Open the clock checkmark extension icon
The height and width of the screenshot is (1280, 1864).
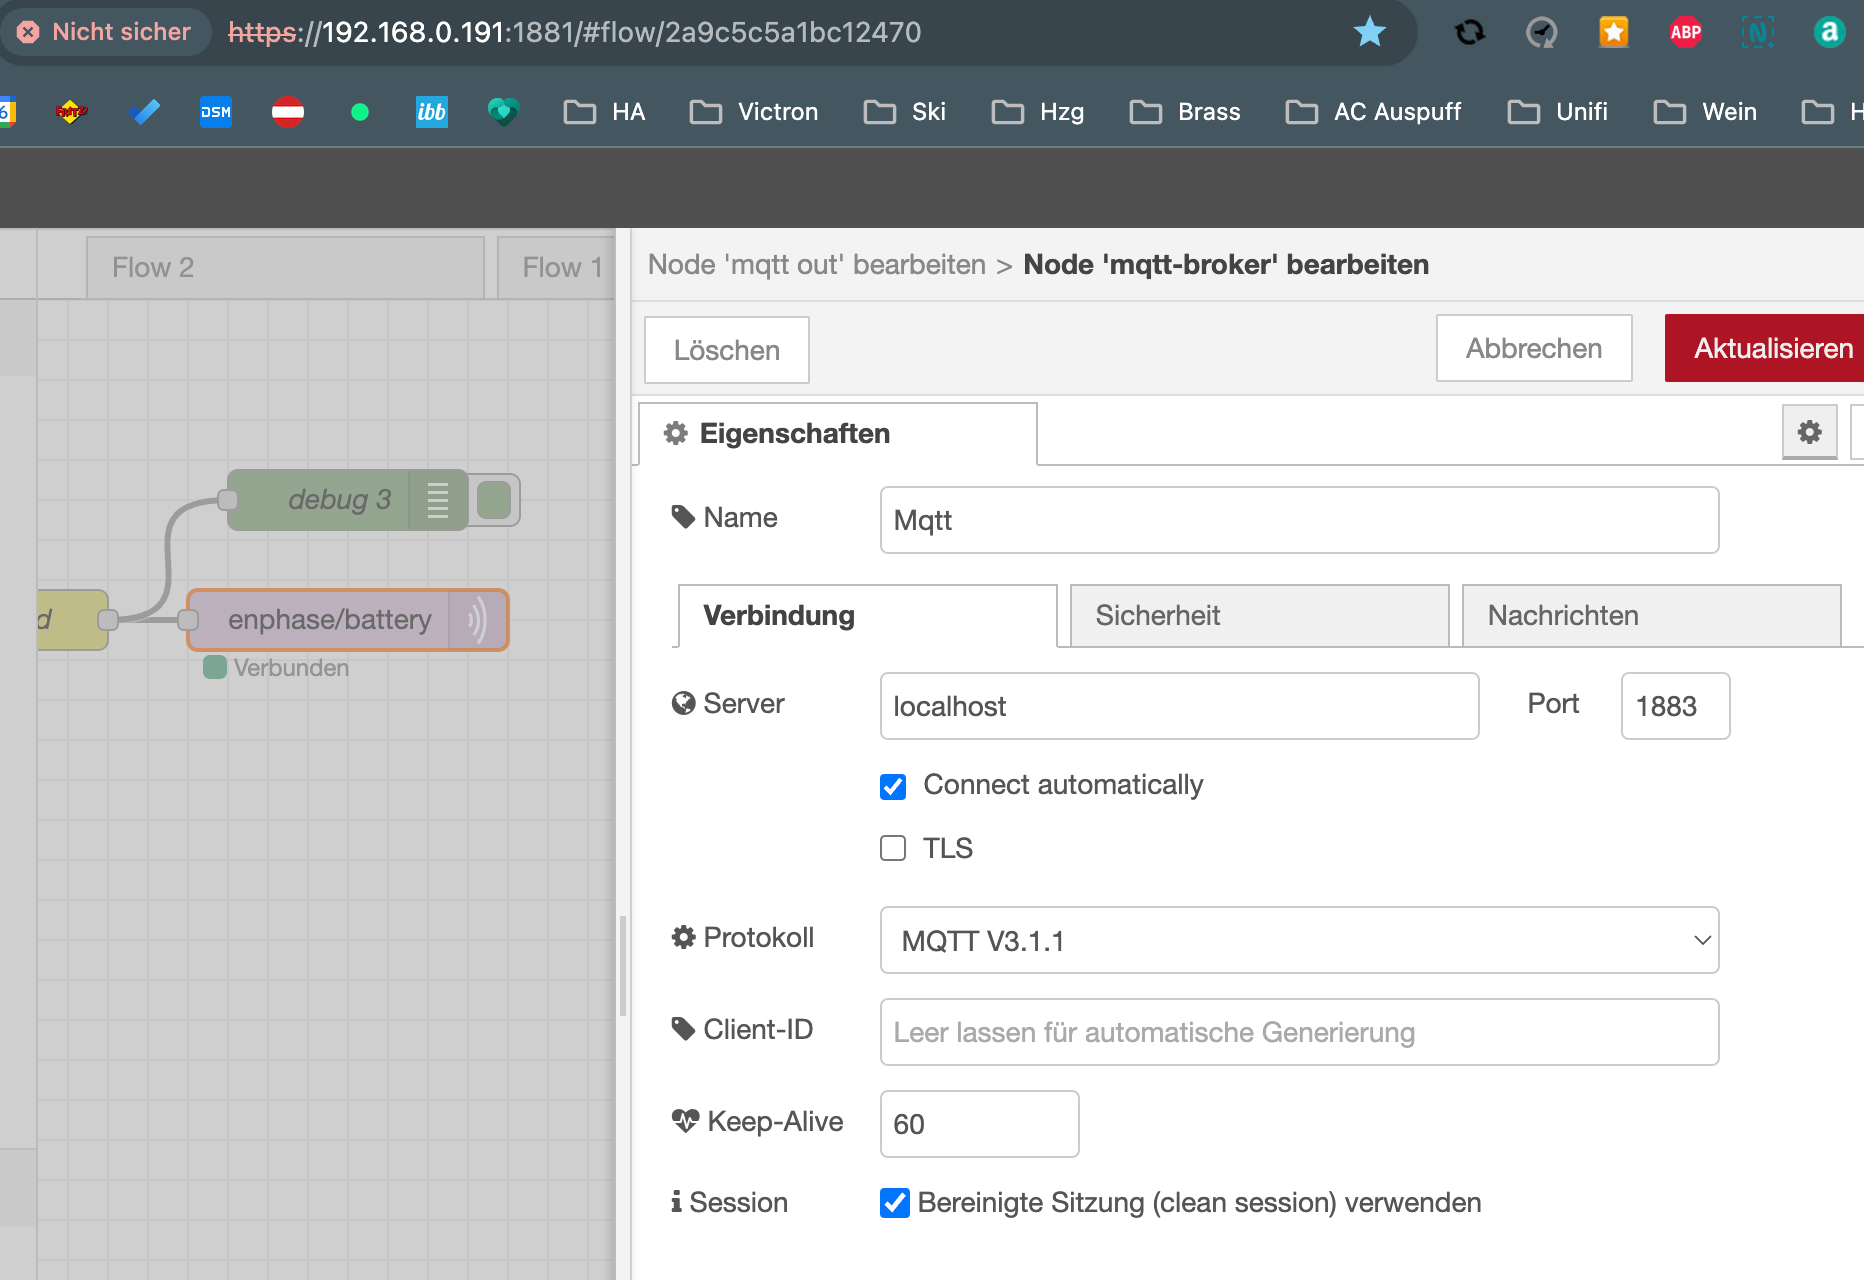tap(1541, 32)
